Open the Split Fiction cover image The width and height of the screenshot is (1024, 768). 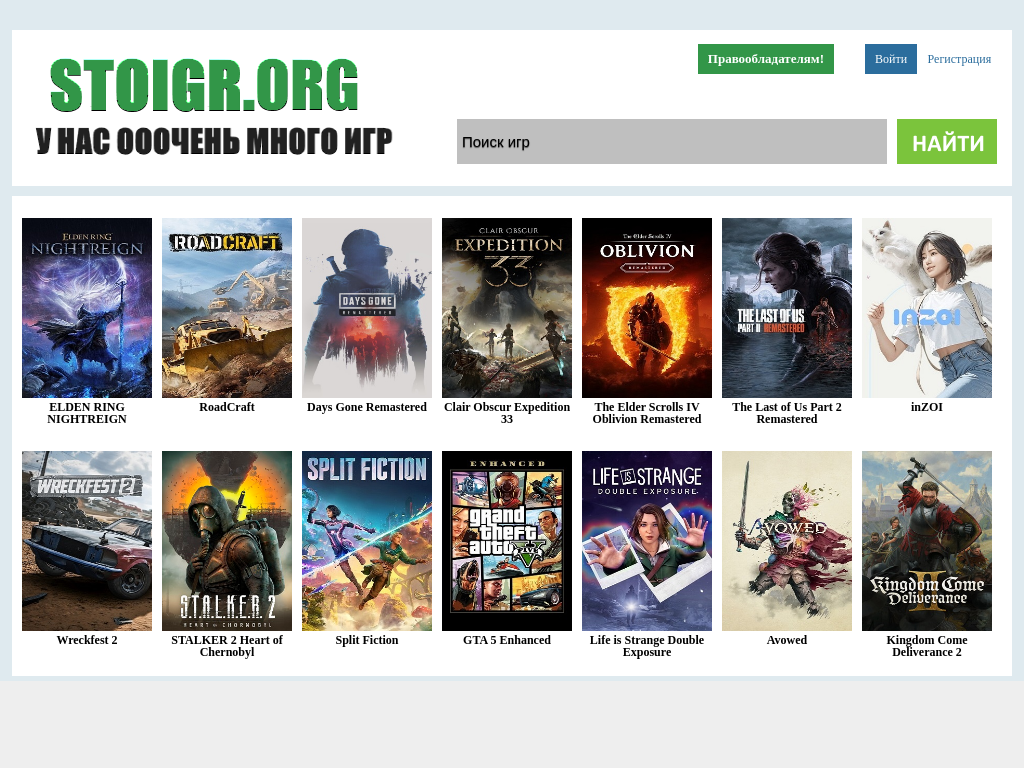coord(367,541)
